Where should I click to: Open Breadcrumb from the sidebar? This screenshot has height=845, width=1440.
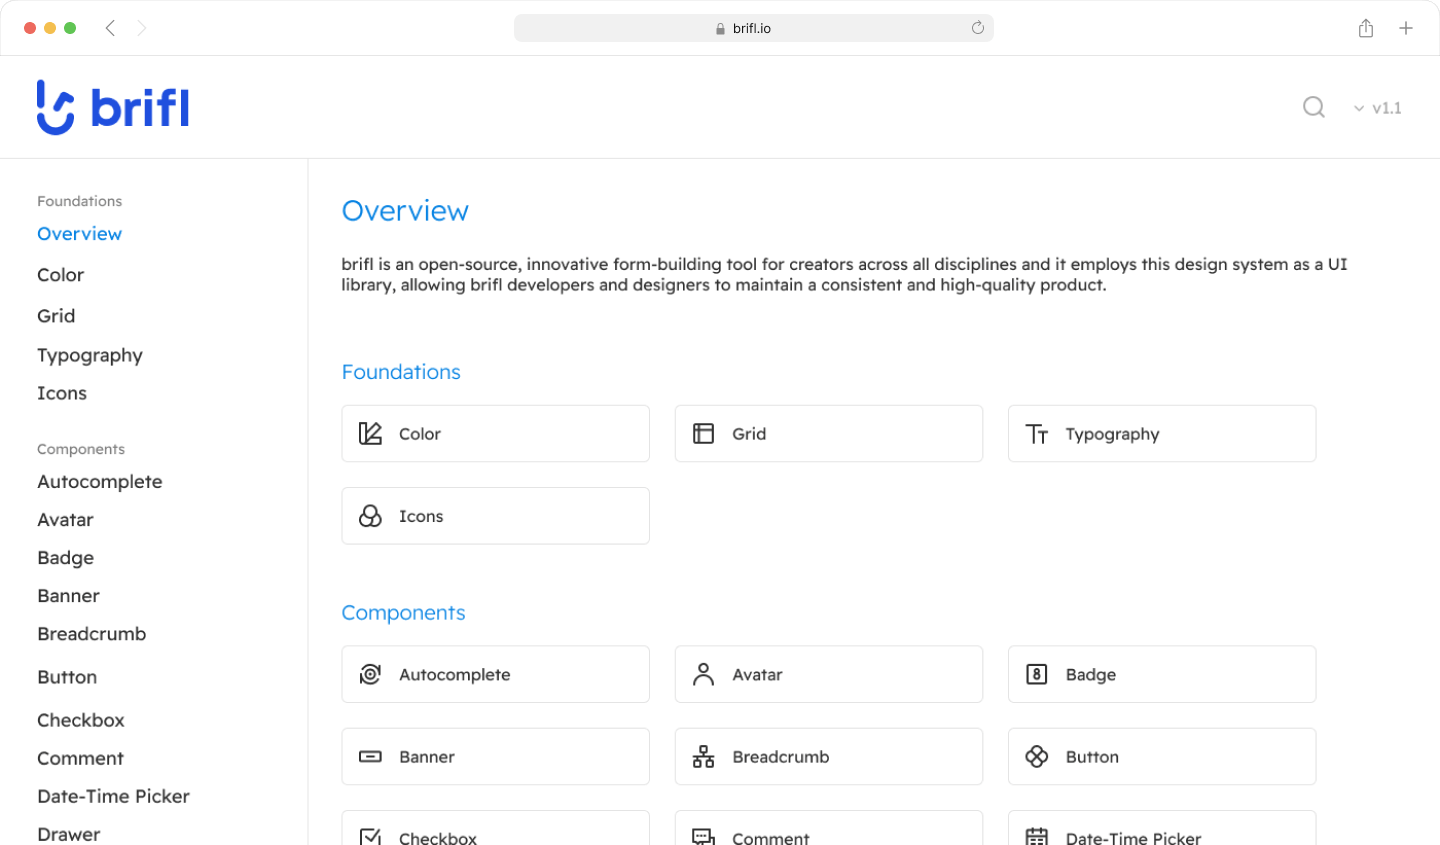point(92,633)
